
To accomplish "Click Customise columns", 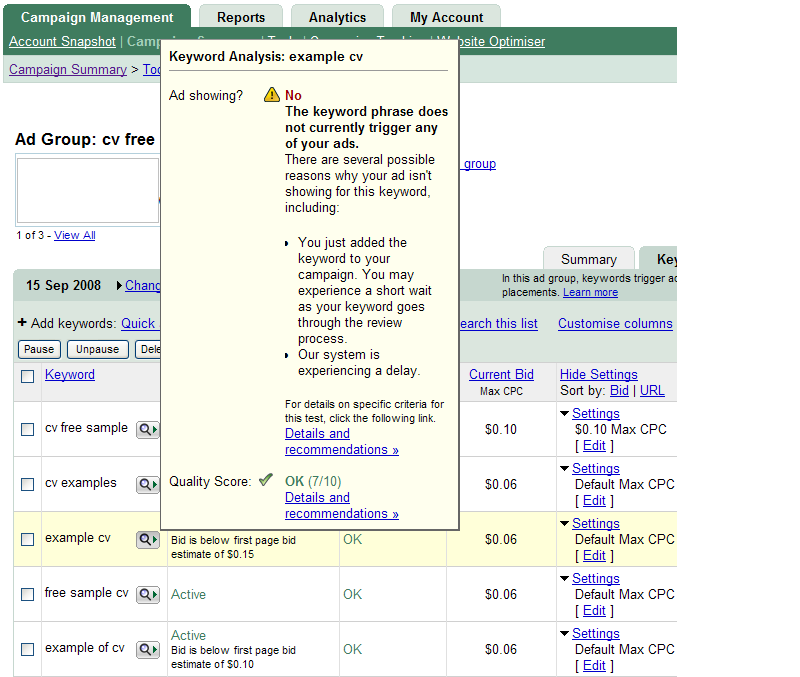I will pos(615,323).
